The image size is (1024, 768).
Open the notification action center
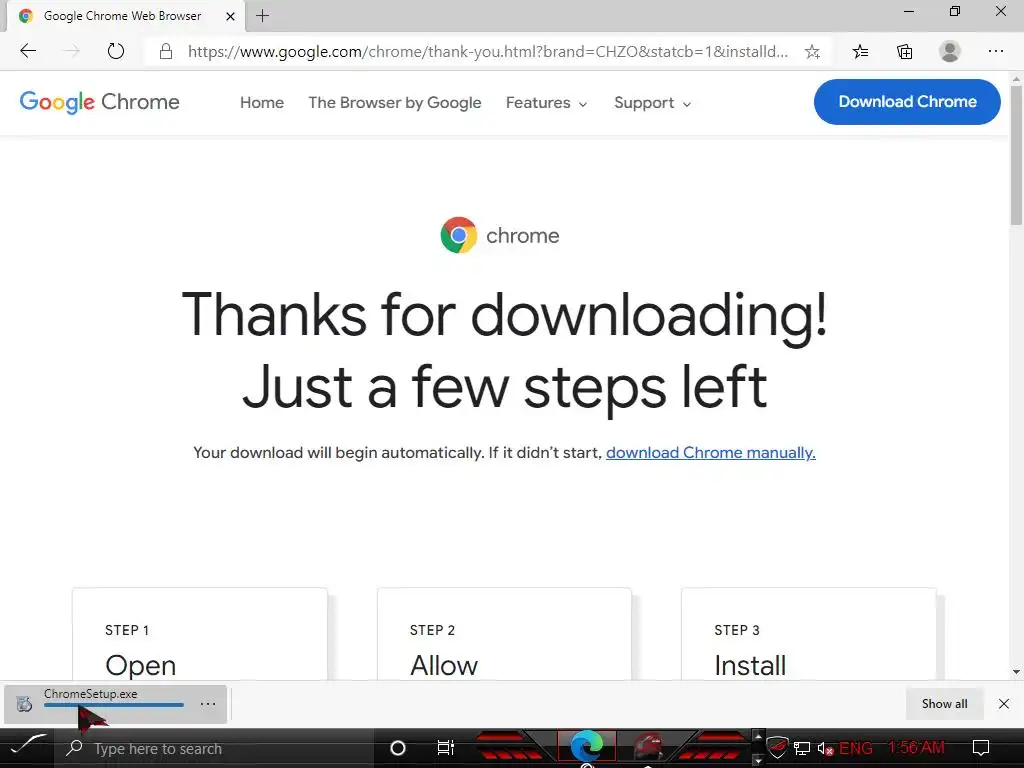pos(981,748)
